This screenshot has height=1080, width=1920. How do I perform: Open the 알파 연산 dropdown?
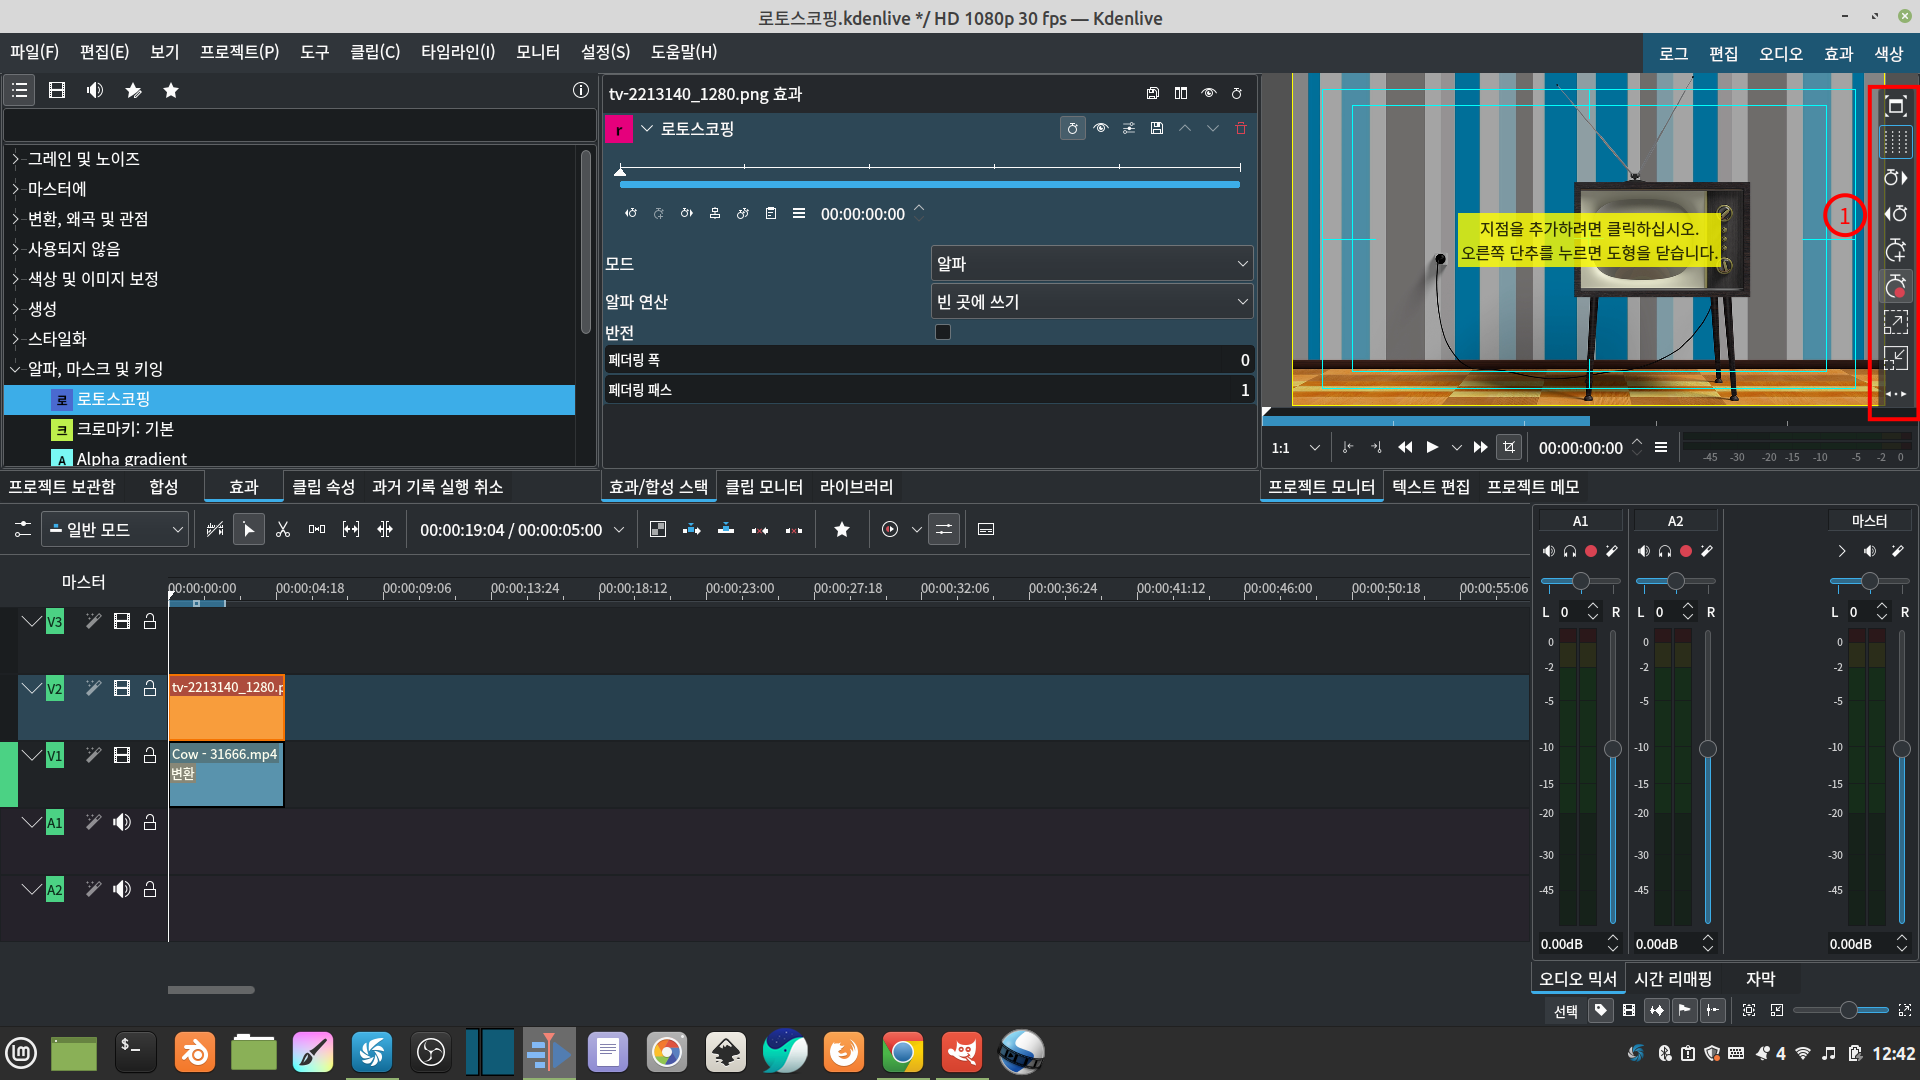[x=1091, y=302]
